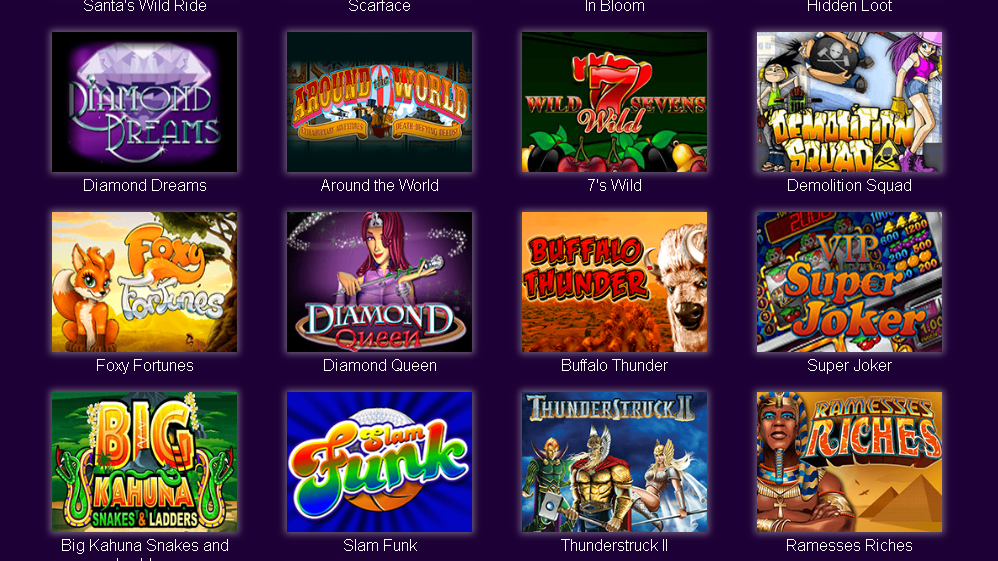Click the Scarface title at top
Image resolution: width=998 pixels, height=561 pixels.
(379, 6)
